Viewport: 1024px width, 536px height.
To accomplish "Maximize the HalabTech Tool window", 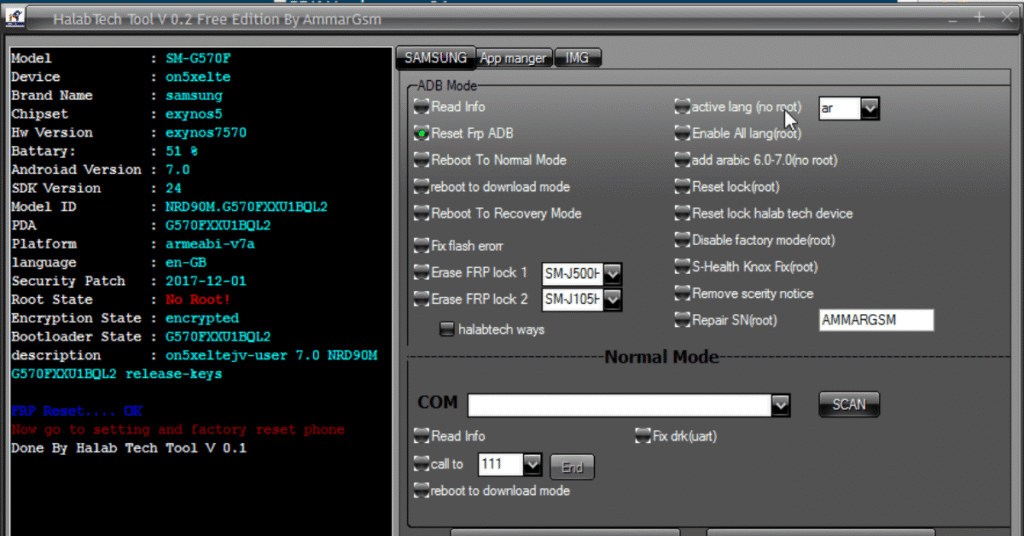I will click(979, 18).
